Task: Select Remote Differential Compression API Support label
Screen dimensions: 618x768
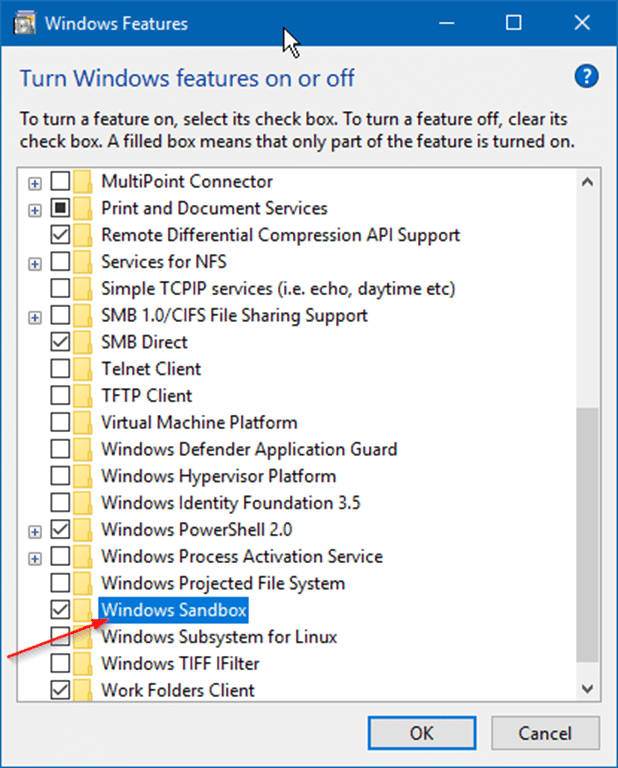Action: (281, 235)
